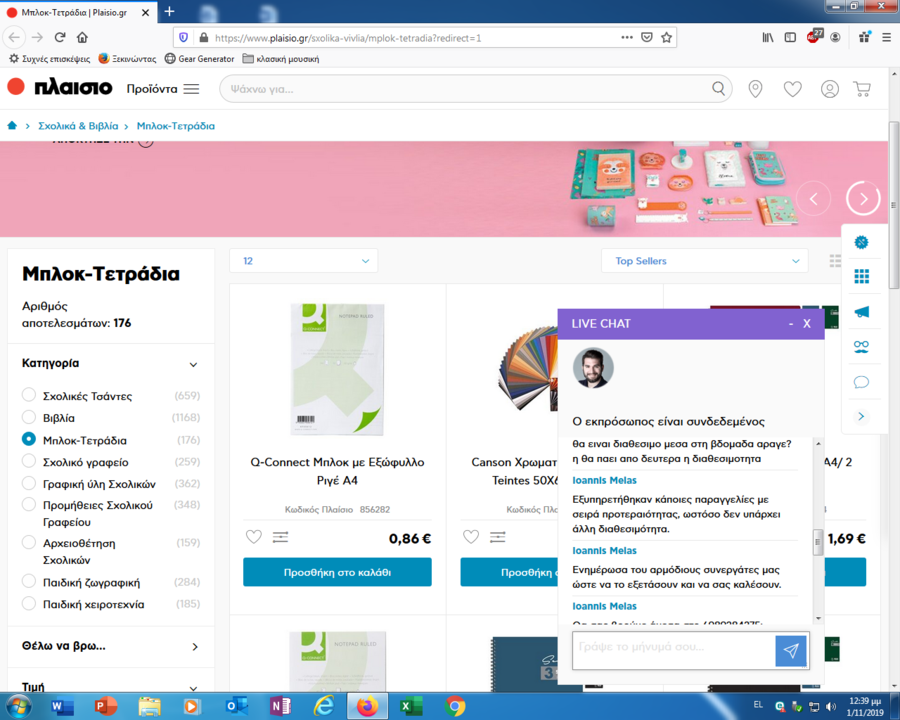Viewport: 900px width, 720px height.
Task: Click the search magnifier icon
Action: coord(718,88)
